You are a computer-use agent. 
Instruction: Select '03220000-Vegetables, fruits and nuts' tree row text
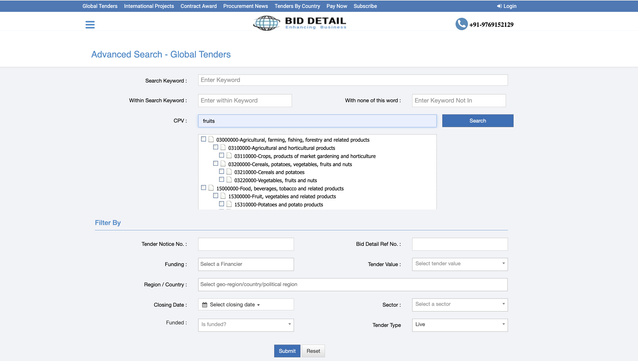point(275,180)
